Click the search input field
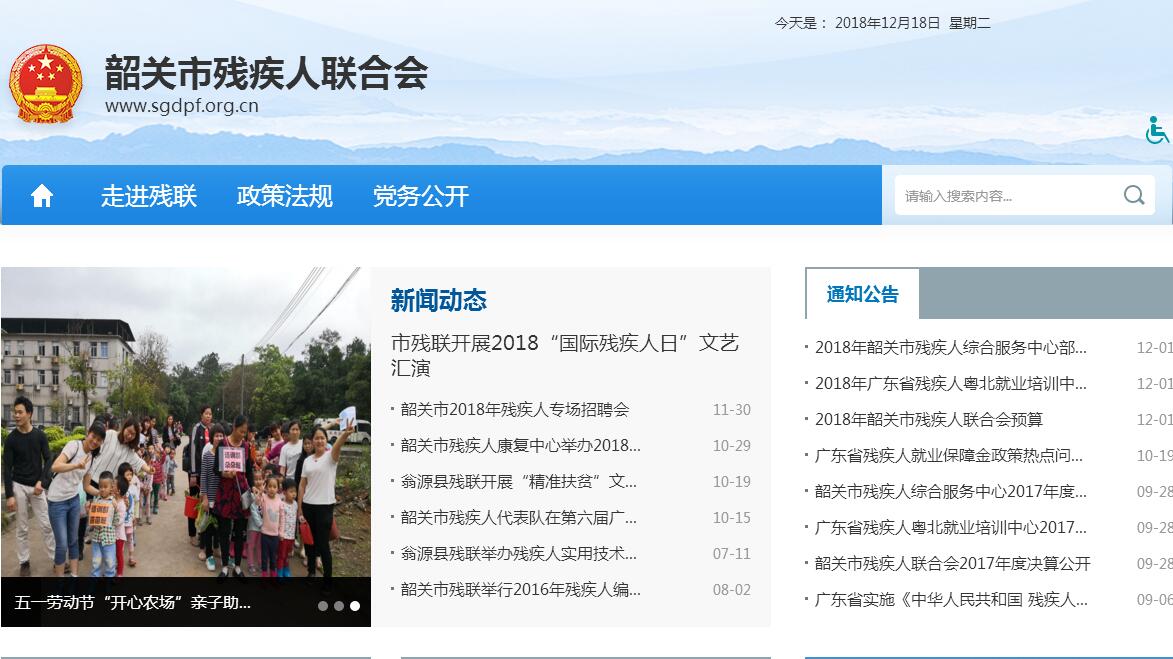 [x=1005, y=196]
